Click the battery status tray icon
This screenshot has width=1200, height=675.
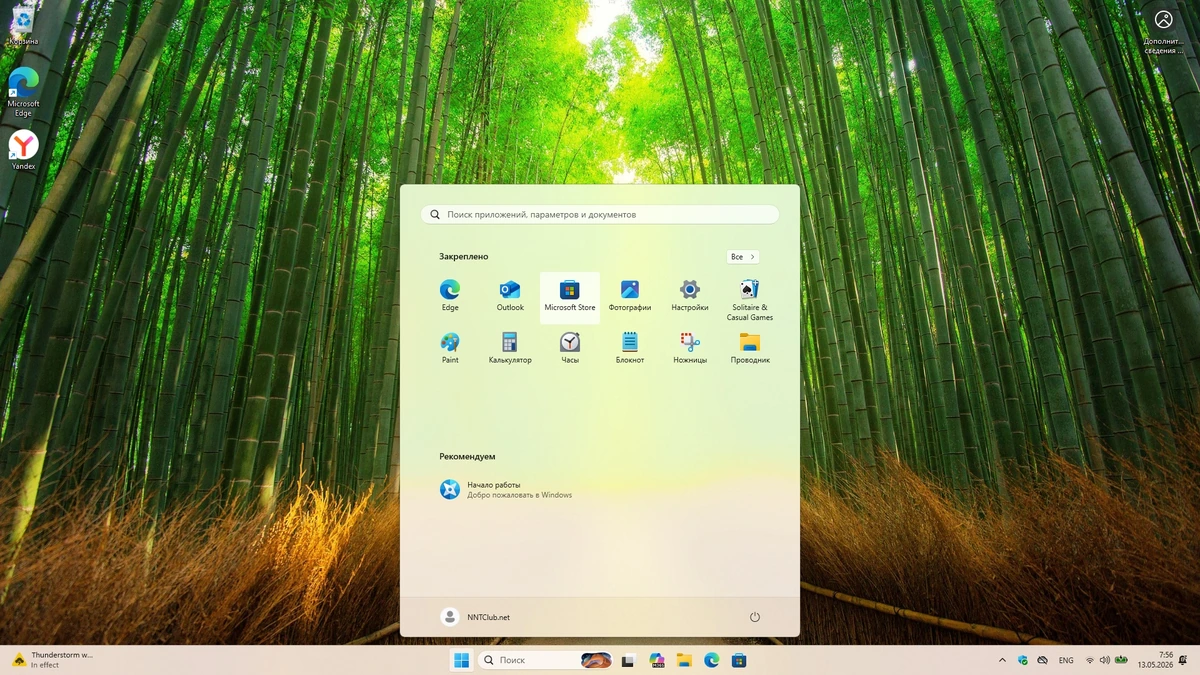(1123, 660)
